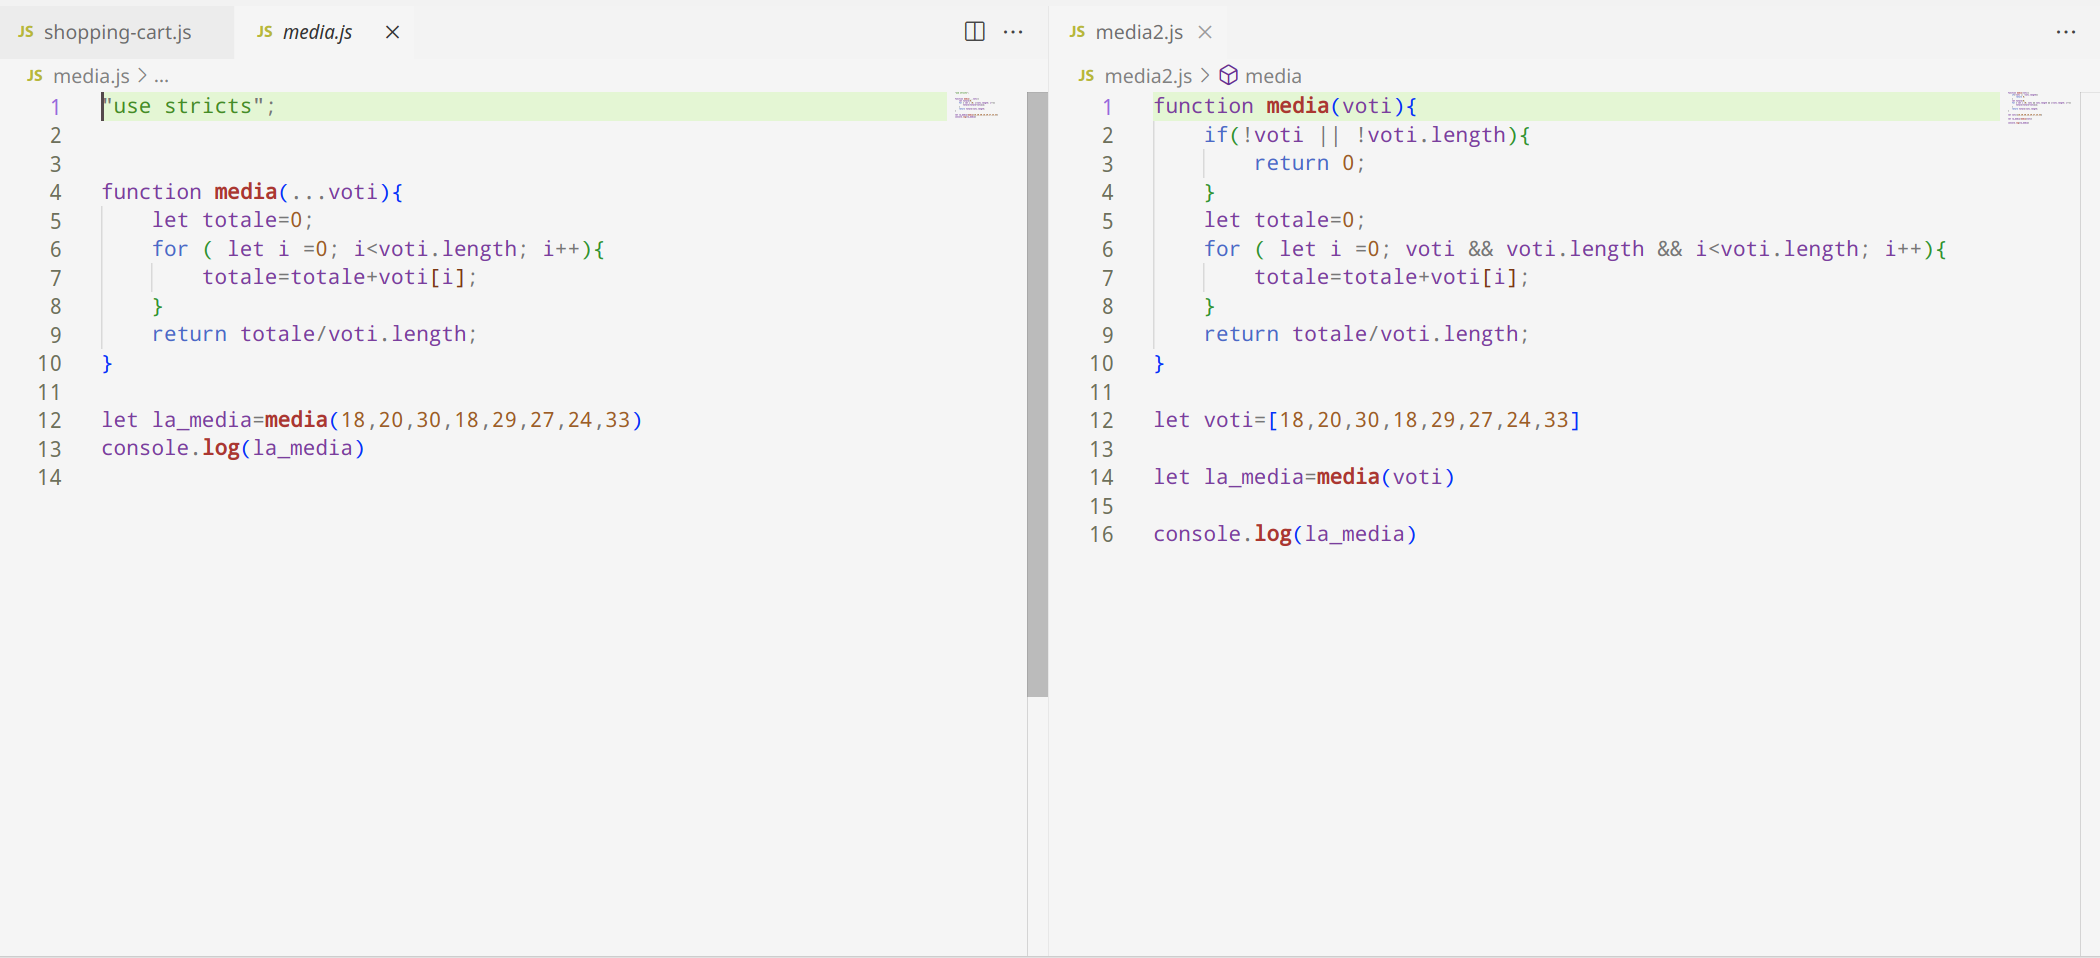
Task: Open media2.js breadcrumb dropdown in right editor
Action: pyautogui.click(x=1148, y=76)
